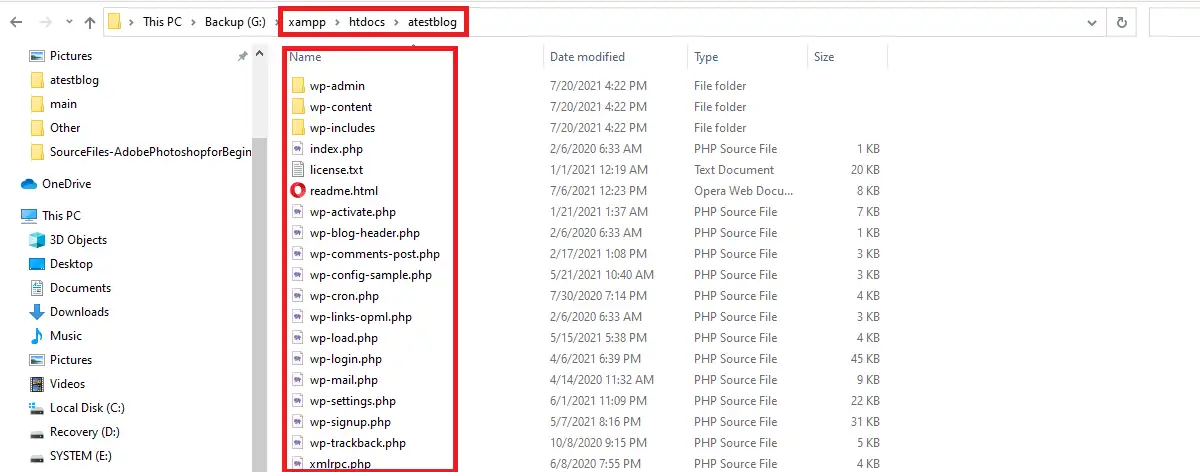Select the wp-content folder icon

click(x=298, y=107)
